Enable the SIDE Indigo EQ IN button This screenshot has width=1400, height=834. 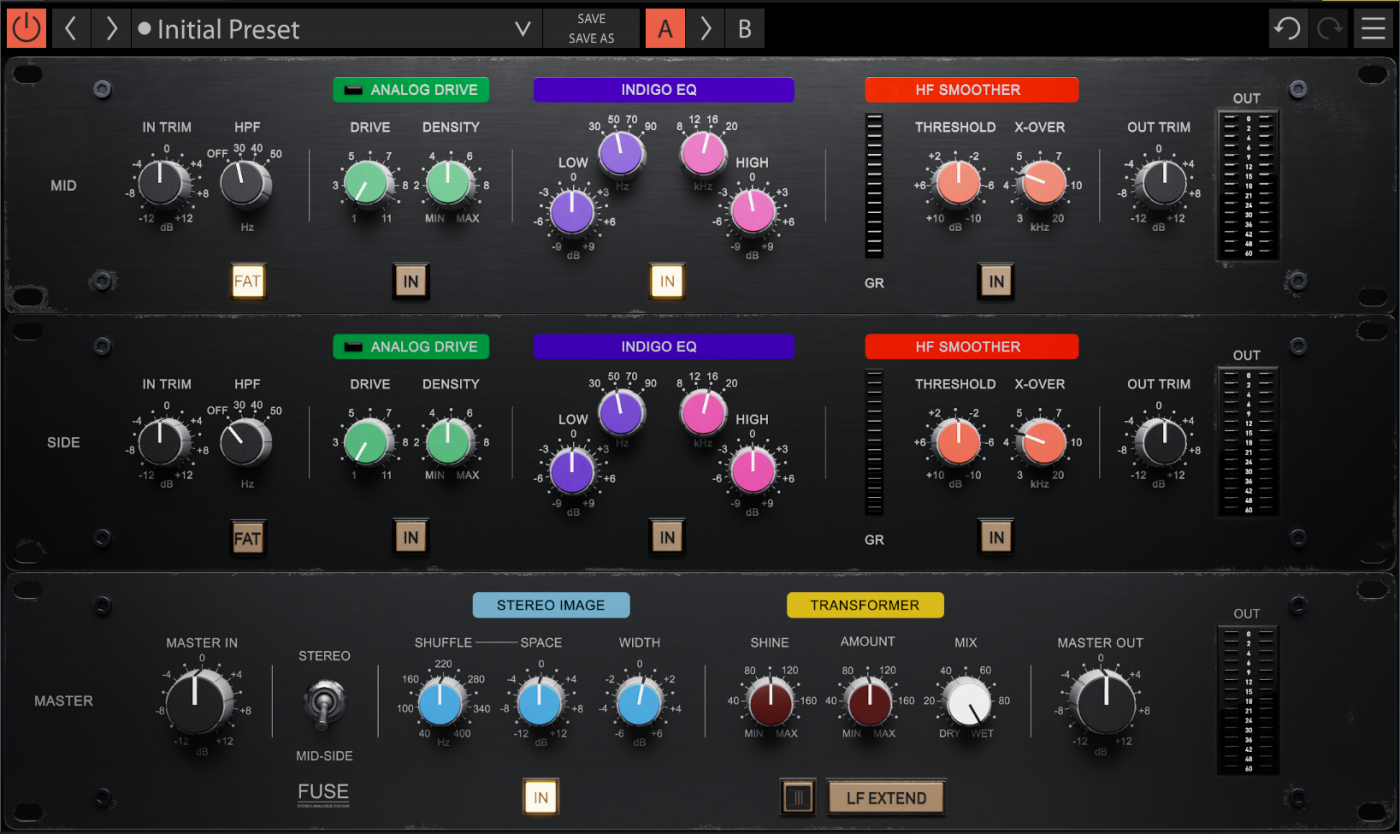667,538
